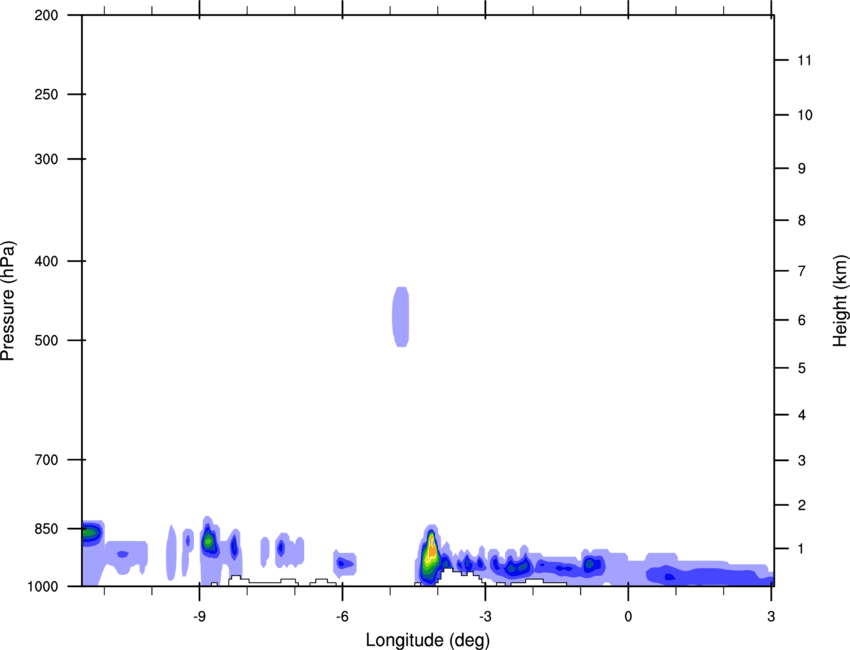This screenshot has height=650, width=850.
Task: Click the 500 pressure tick label
Action: [x=46, y=340]
